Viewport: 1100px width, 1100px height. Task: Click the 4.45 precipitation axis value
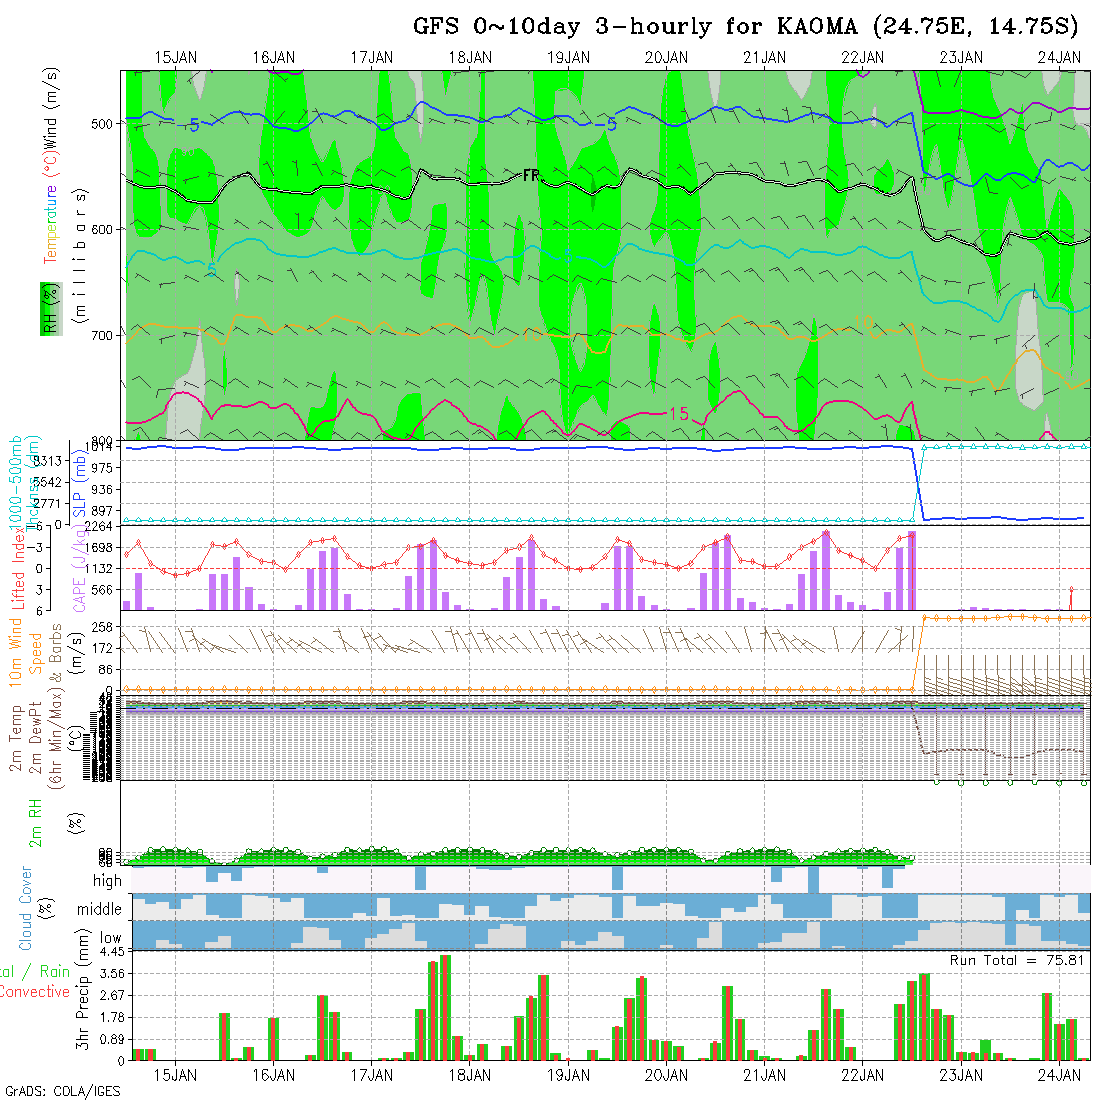click(x=105, y=951)
